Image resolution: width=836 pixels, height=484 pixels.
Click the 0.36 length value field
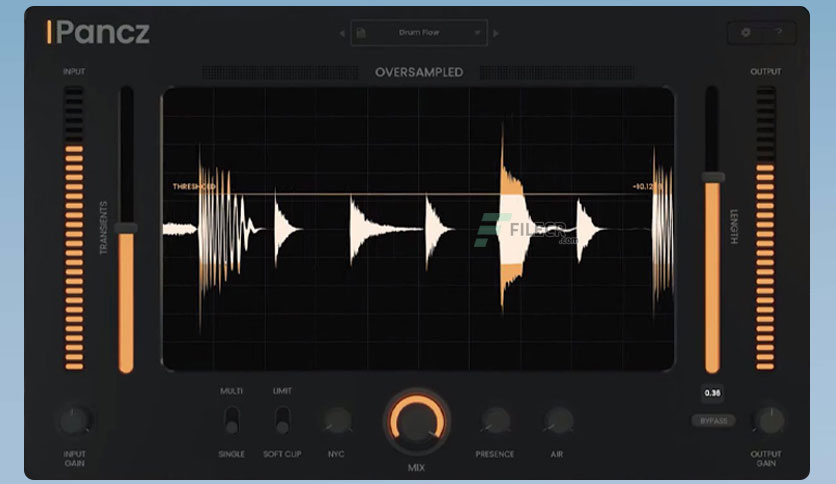[712, 393]
